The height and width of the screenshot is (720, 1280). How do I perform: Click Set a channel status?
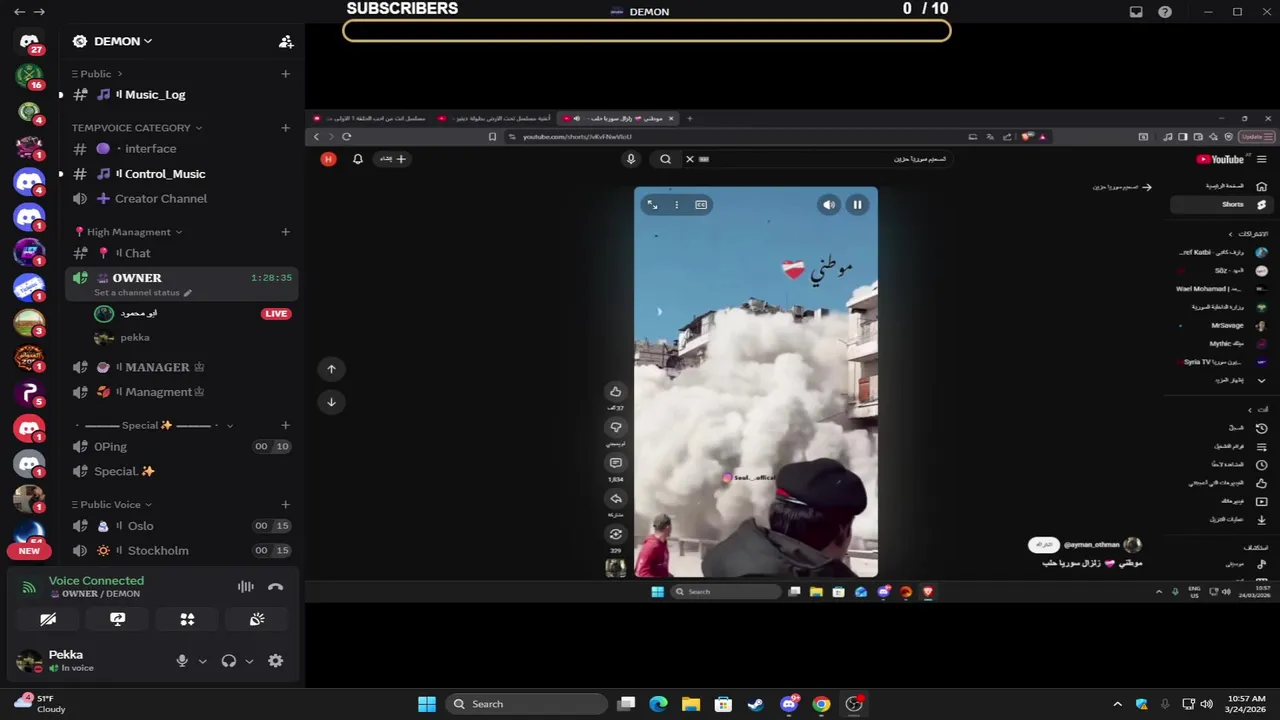tap(137, 293)
